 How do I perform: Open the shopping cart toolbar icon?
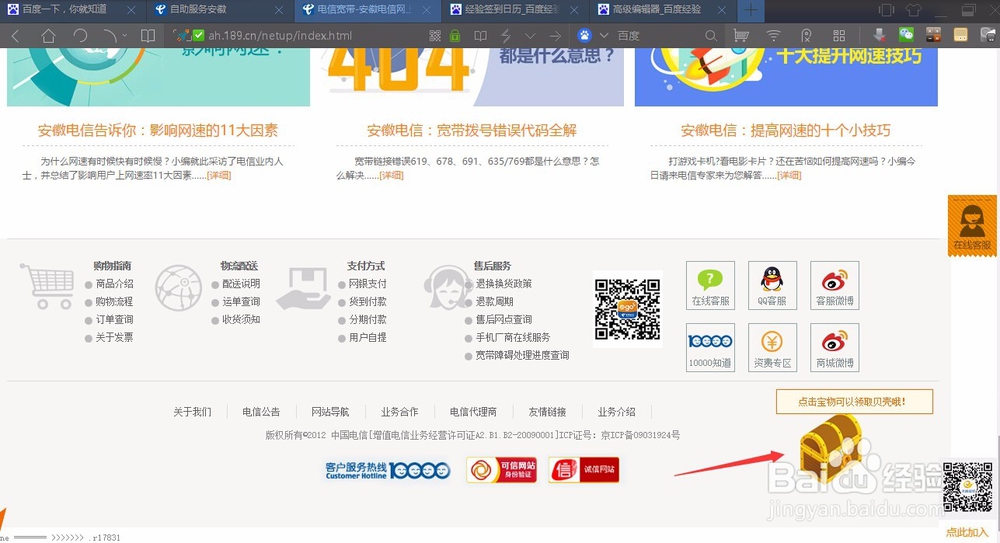click(740, 36)
